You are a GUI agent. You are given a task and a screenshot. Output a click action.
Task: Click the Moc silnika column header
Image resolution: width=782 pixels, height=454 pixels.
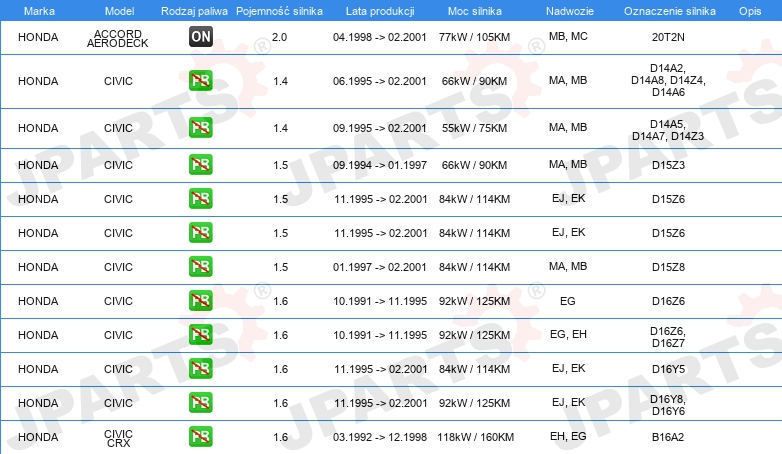click(x=474, y=11)
